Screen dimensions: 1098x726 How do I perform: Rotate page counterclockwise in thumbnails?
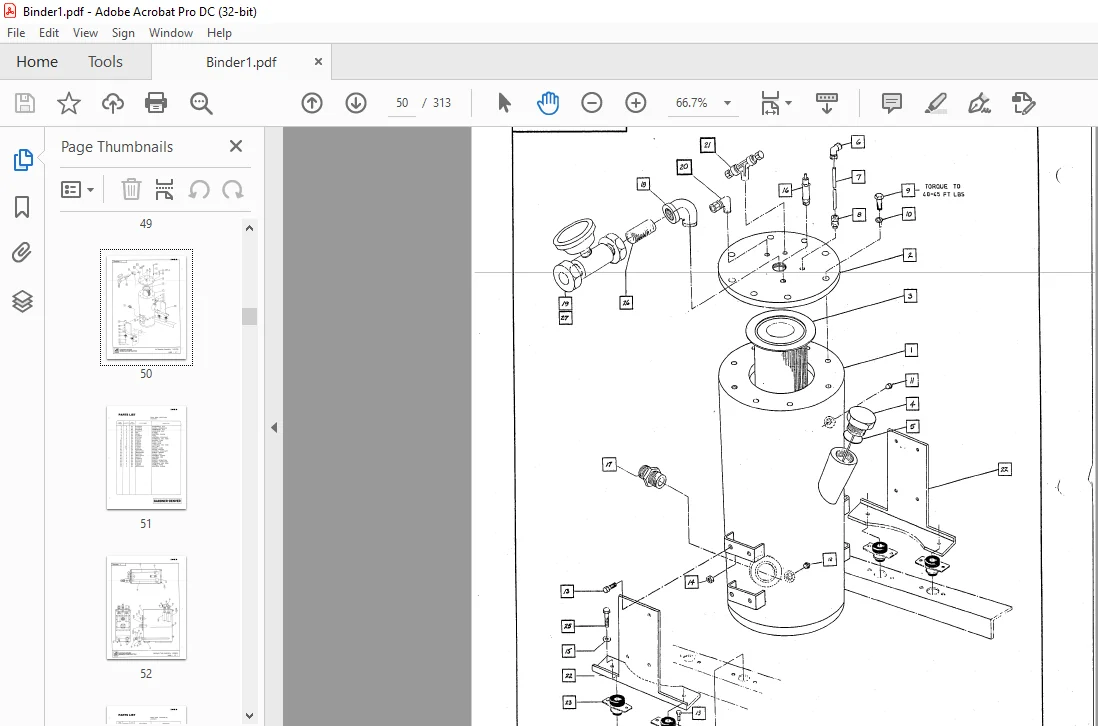pyautogui.click(x=199, y=189)
